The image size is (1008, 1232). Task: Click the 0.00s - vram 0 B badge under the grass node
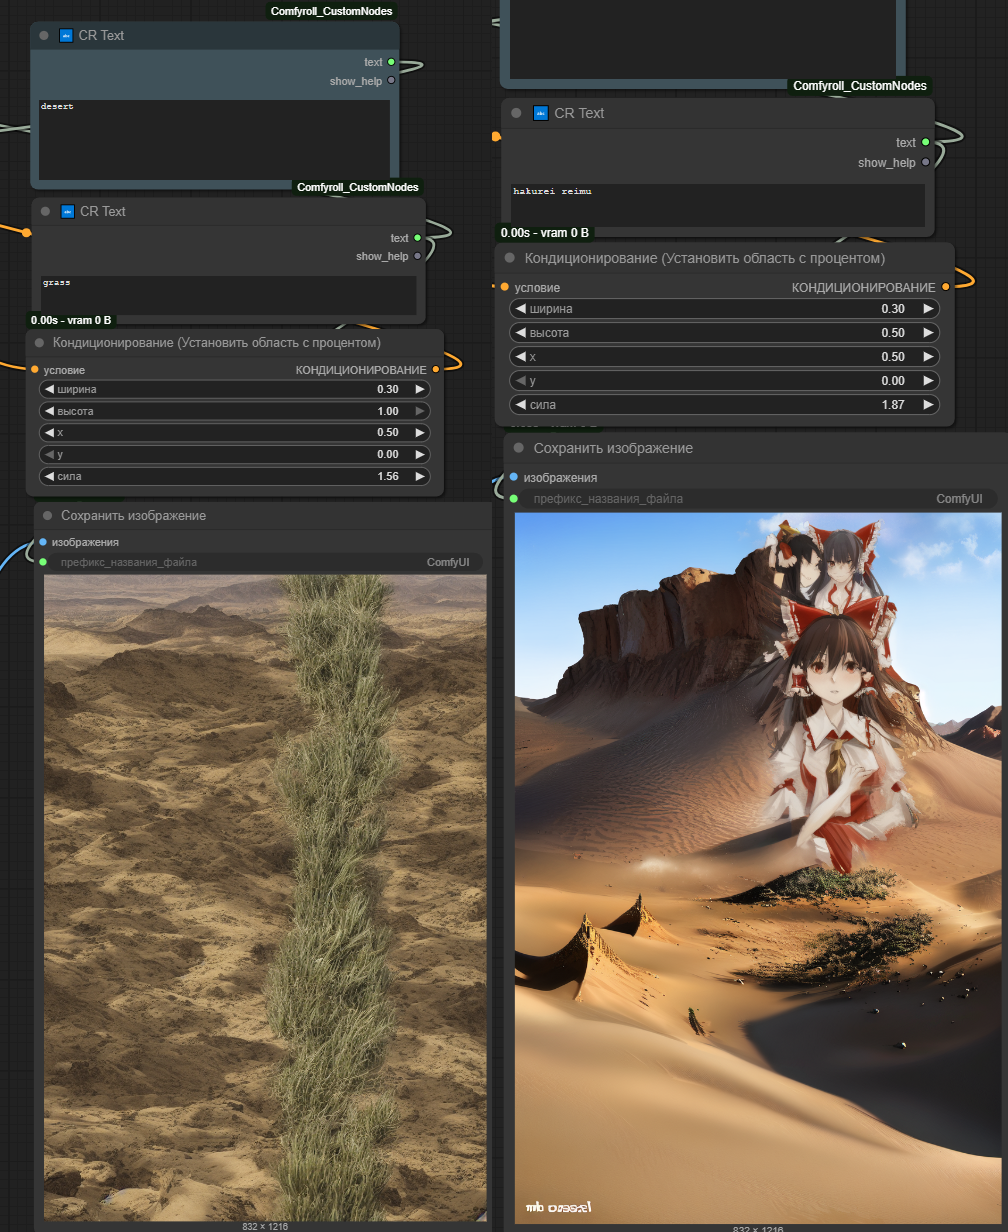tap(71, 320)
